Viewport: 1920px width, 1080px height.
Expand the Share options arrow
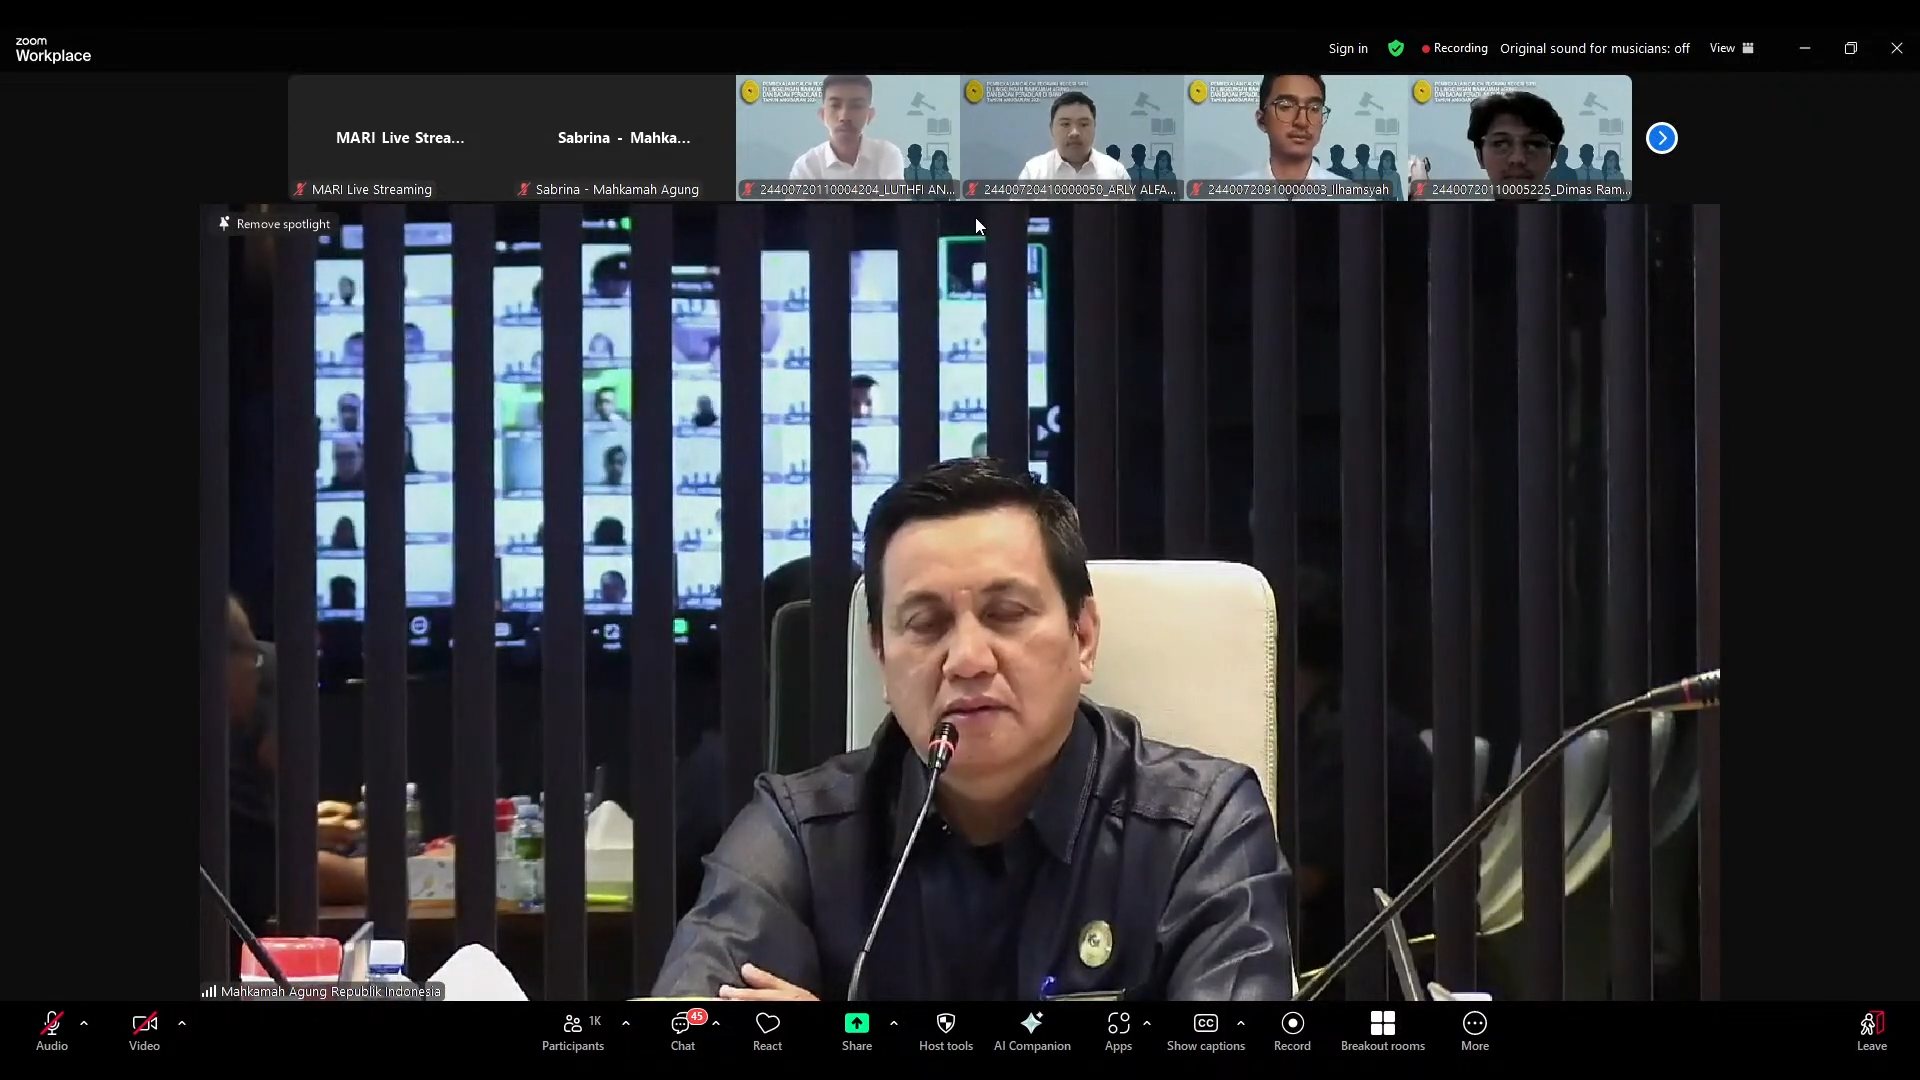(893, 1023)
